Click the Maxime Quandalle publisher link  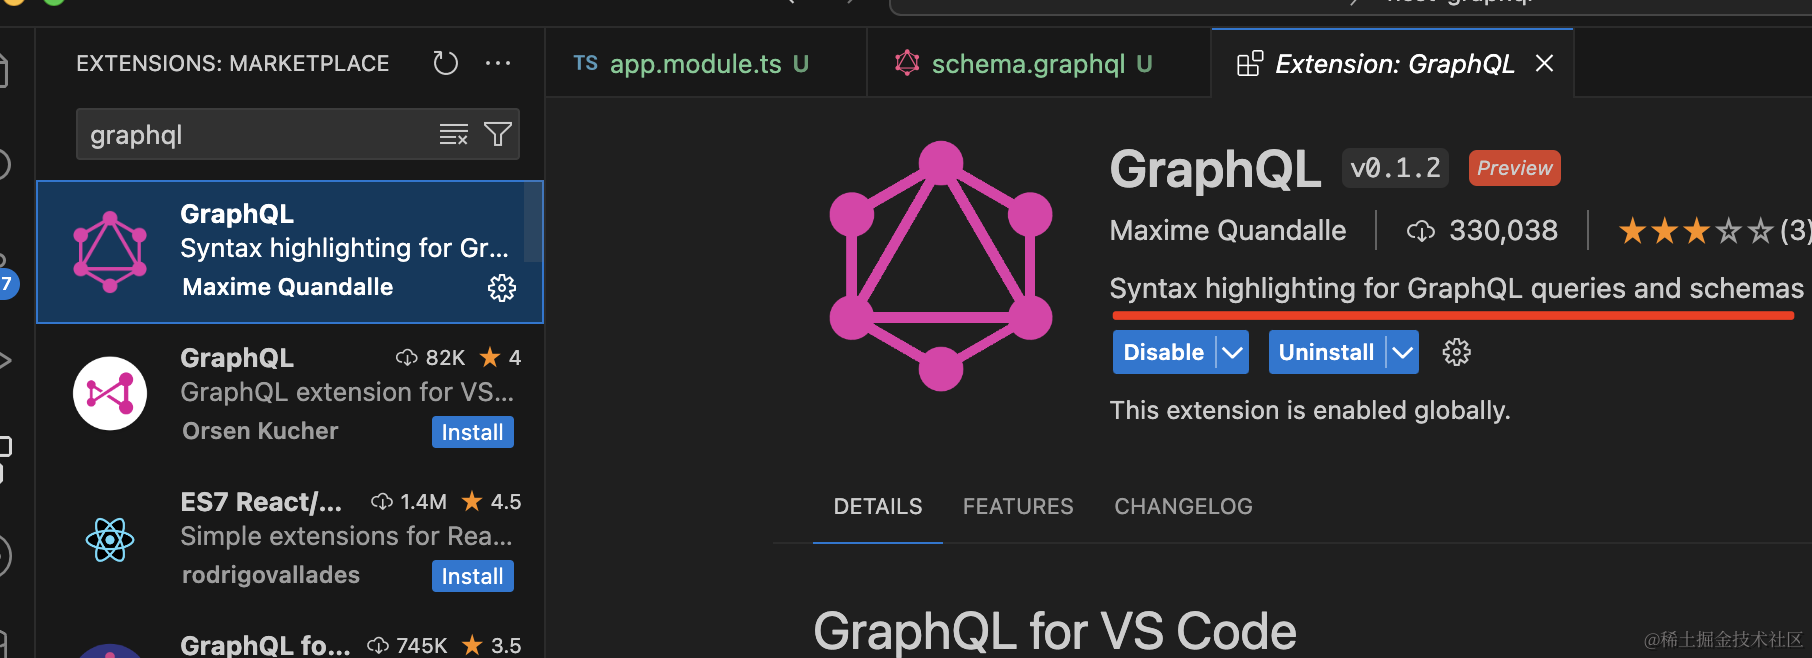coord(1228,231)
